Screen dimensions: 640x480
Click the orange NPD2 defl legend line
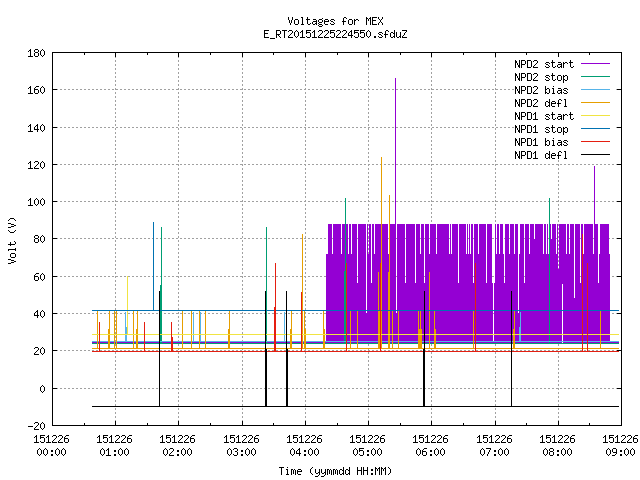point(595,103)
